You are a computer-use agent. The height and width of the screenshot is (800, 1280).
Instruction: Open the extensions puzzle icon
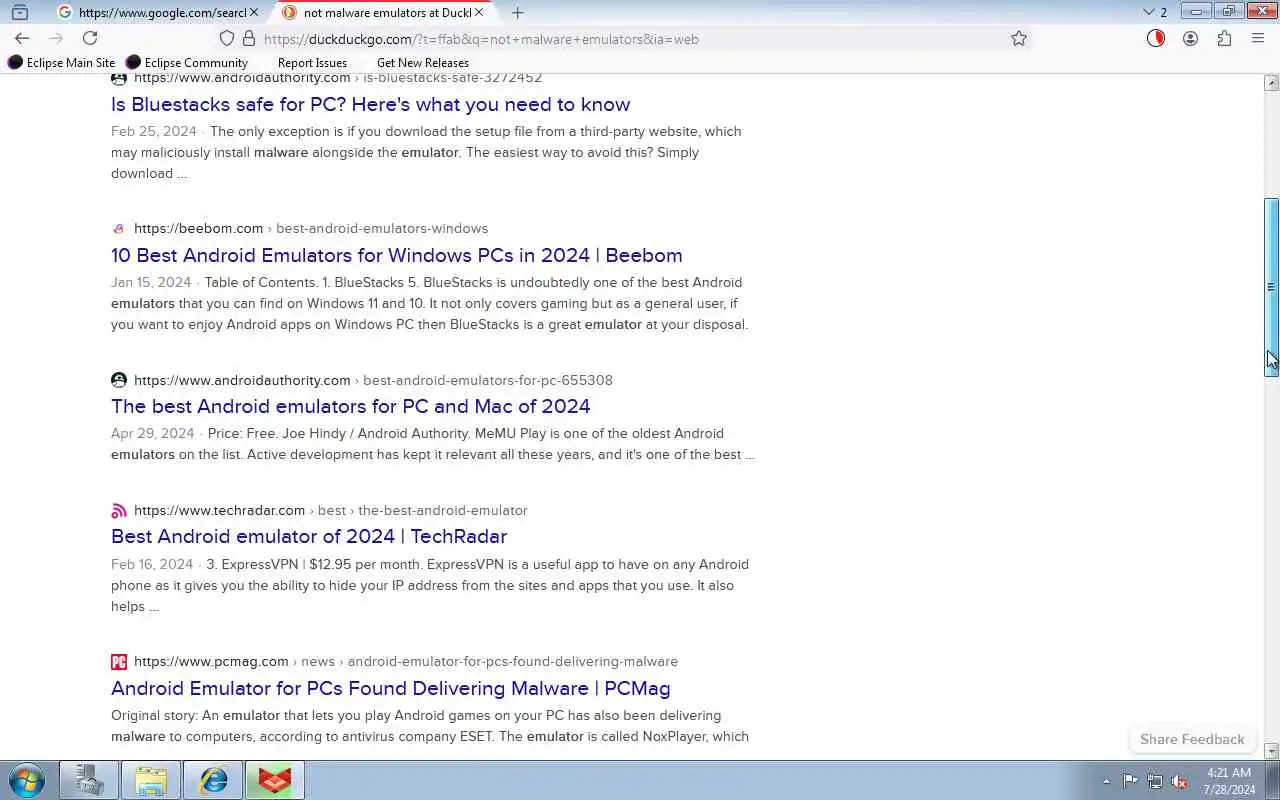pyautogui.click(x=1224, y=38)
